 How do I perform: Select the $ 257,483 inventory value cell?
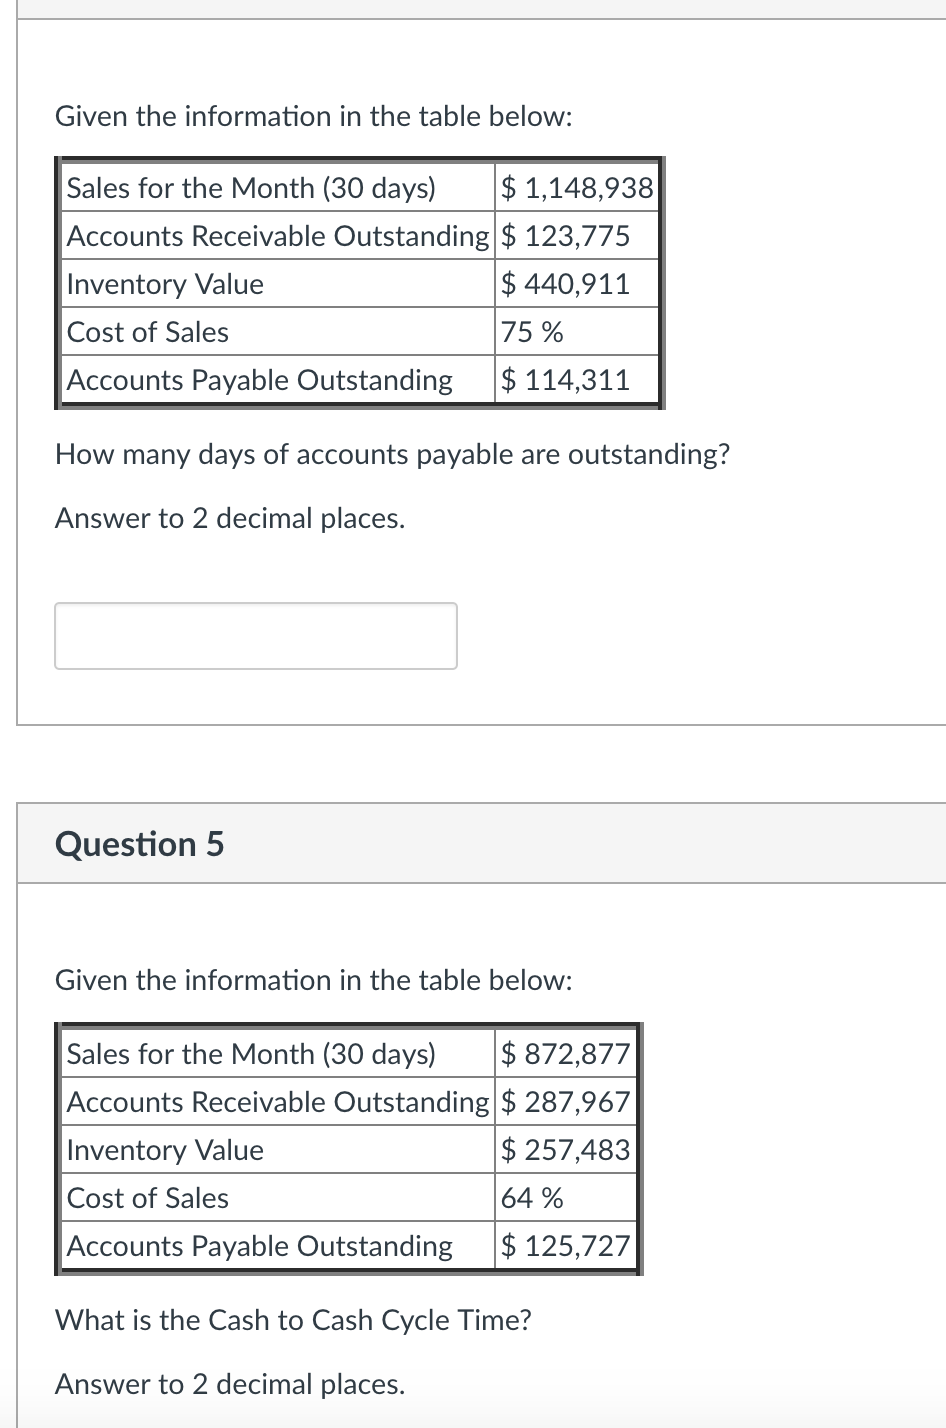click(x=565, y=1150)
